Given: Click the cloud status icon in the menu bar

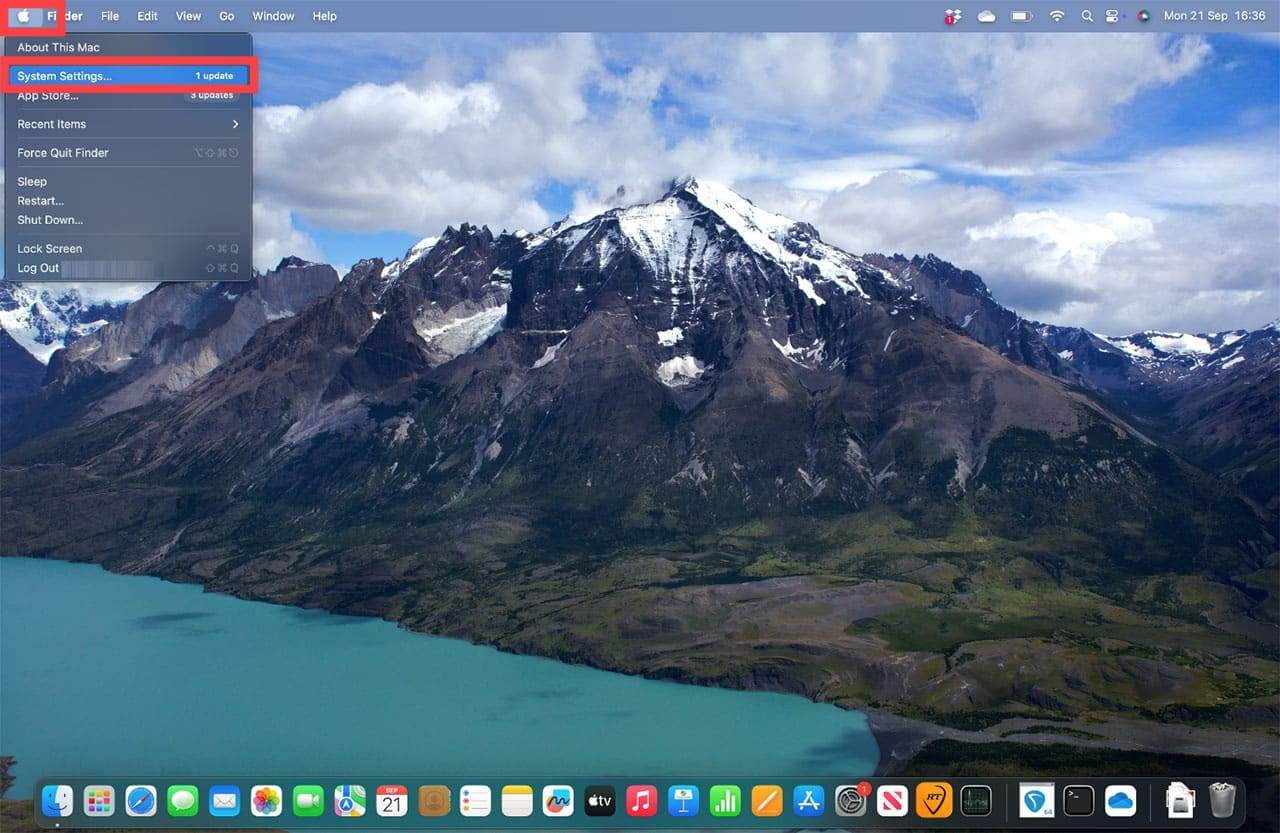Looking at the screenshot, I should pyautogui.click(x=987, y=16).
